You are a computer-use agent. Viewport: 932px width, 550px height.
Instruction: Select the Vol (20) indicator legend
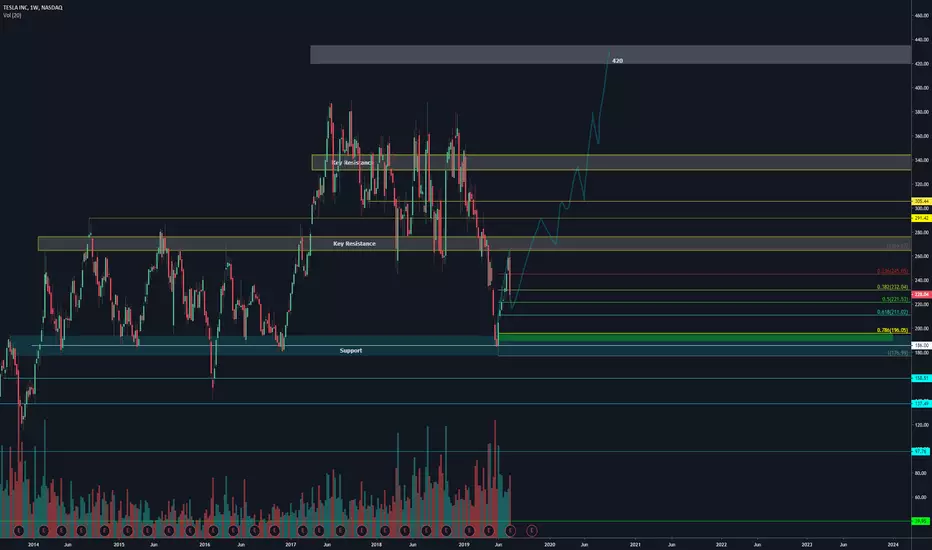click(12, 15)
